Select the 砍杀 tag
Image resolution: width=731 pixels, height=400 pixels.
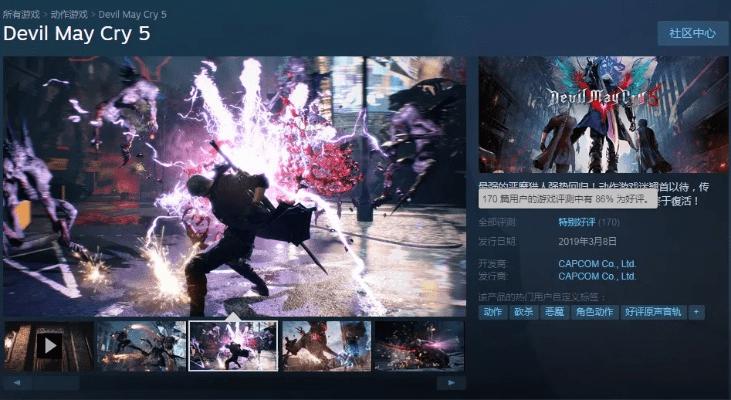(523, 312)
